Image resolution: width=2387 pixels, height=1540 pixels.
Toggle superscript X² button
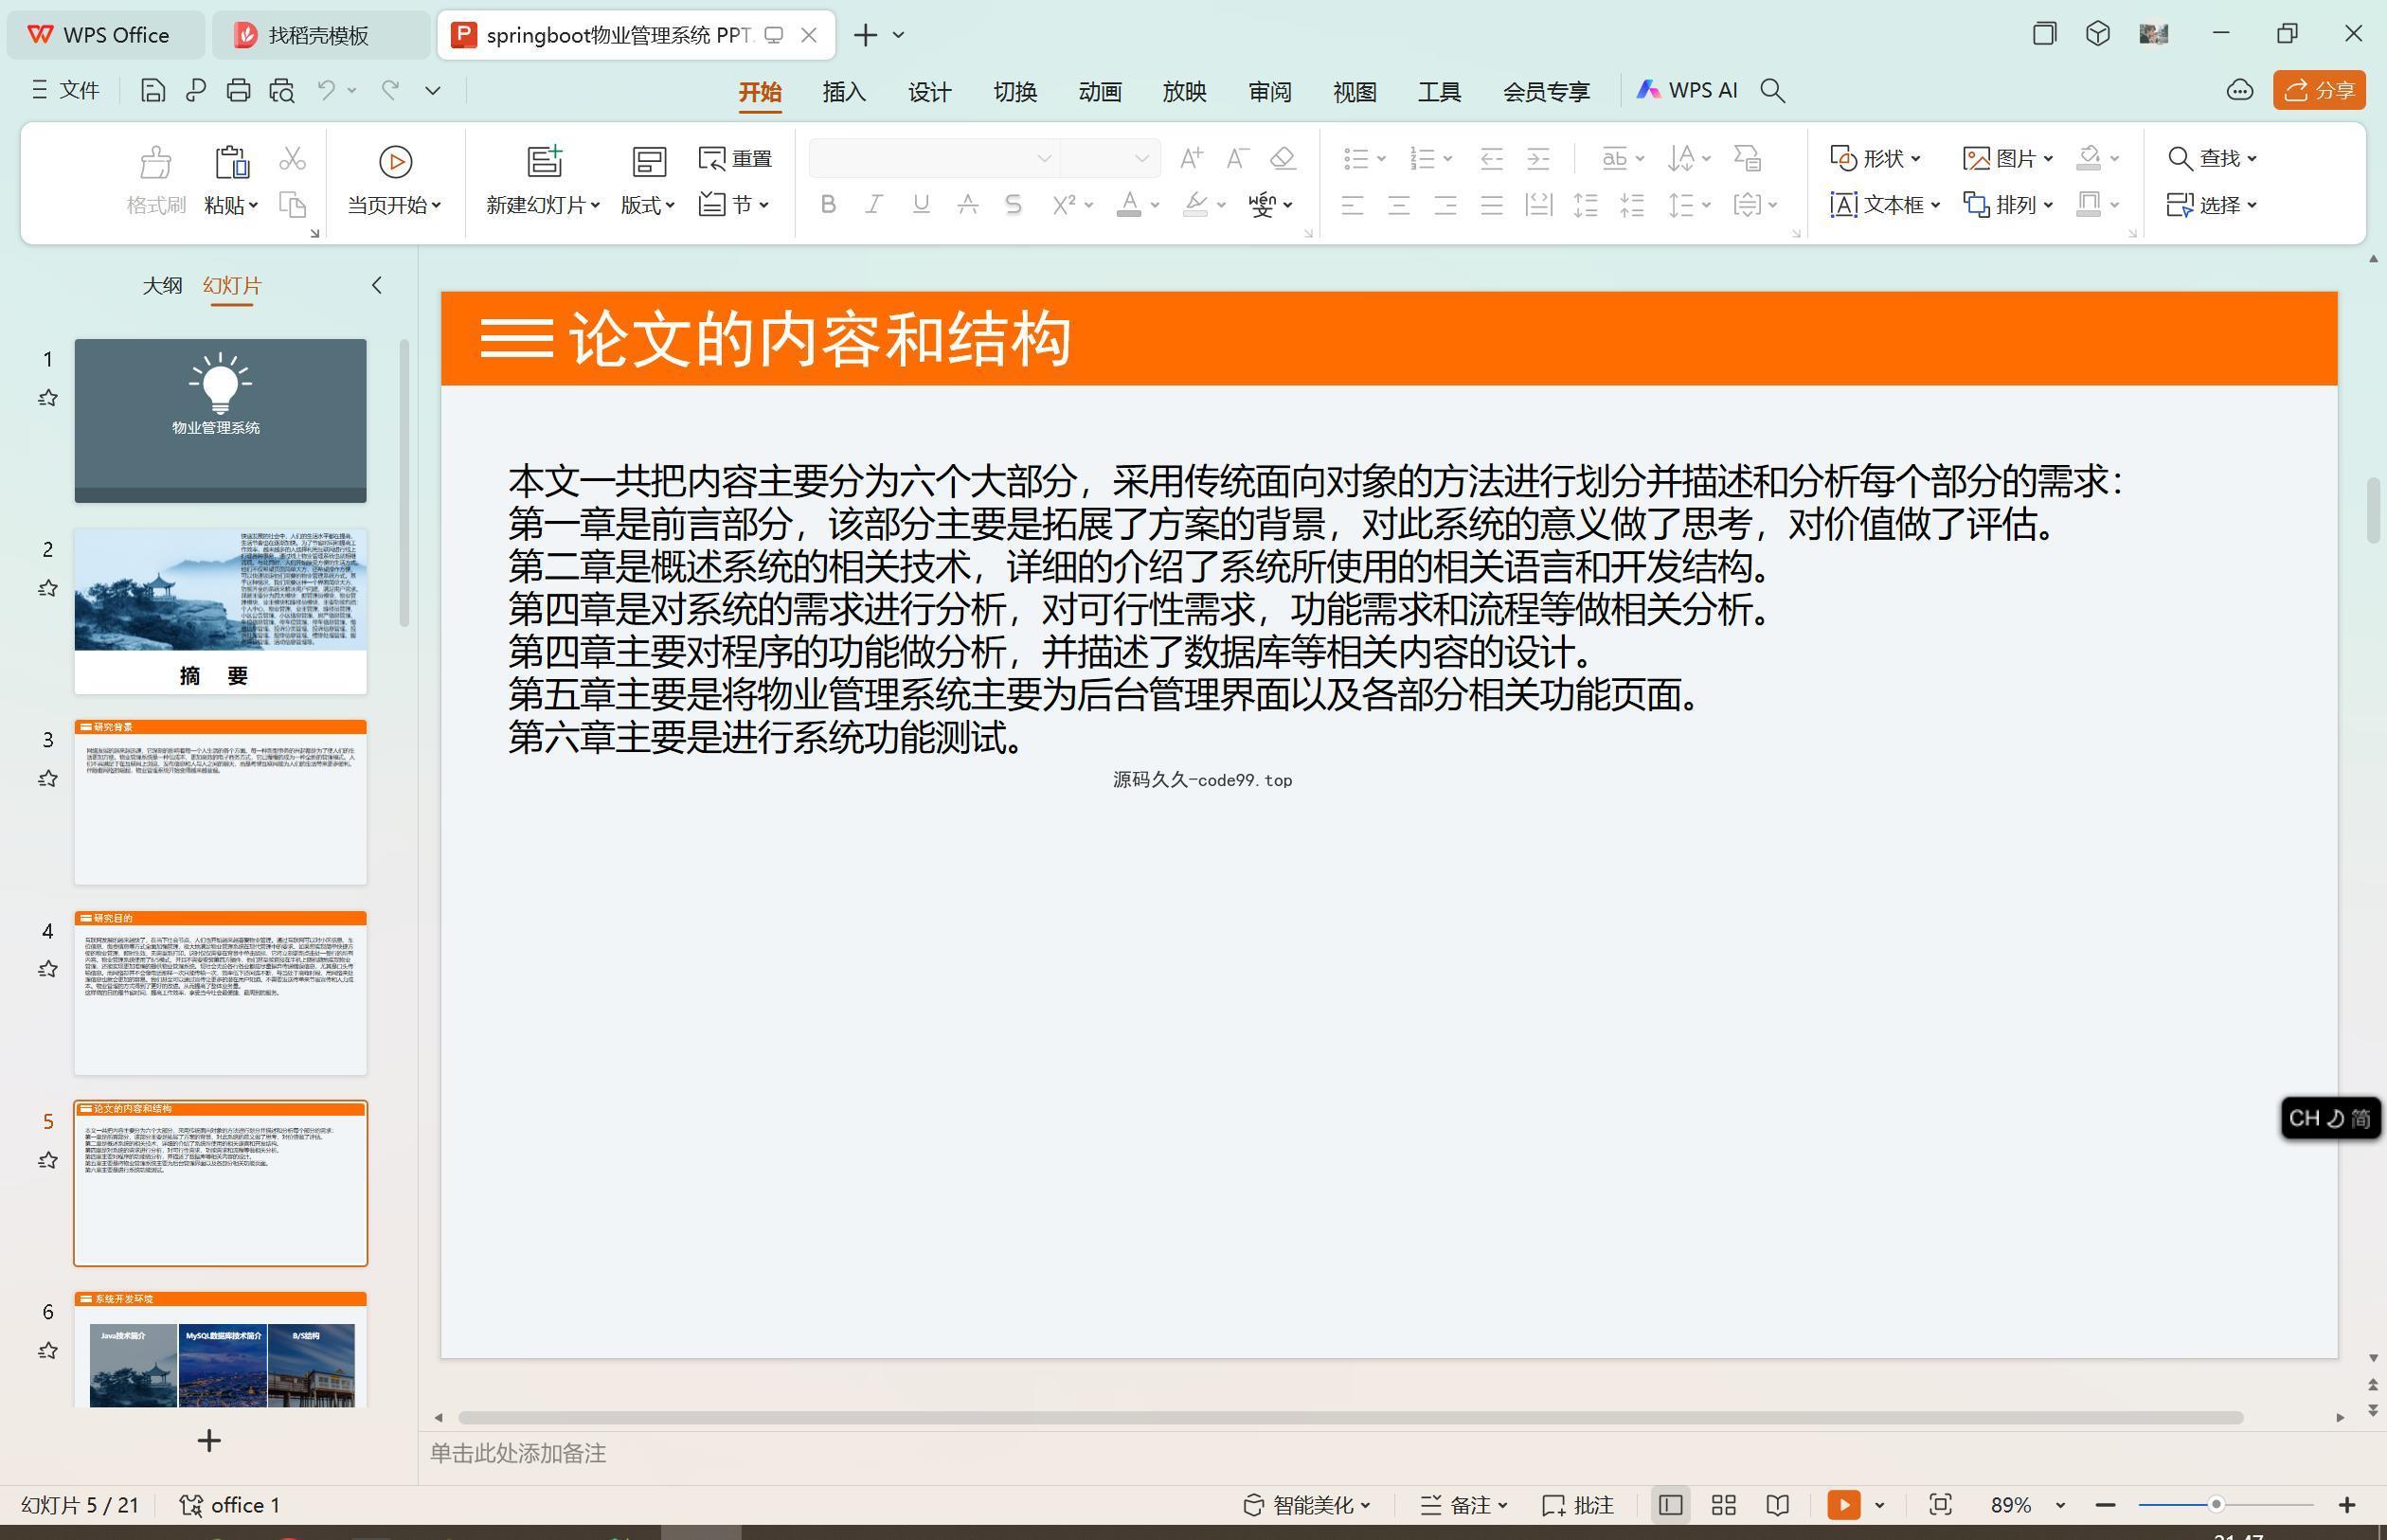(1063, 205)
